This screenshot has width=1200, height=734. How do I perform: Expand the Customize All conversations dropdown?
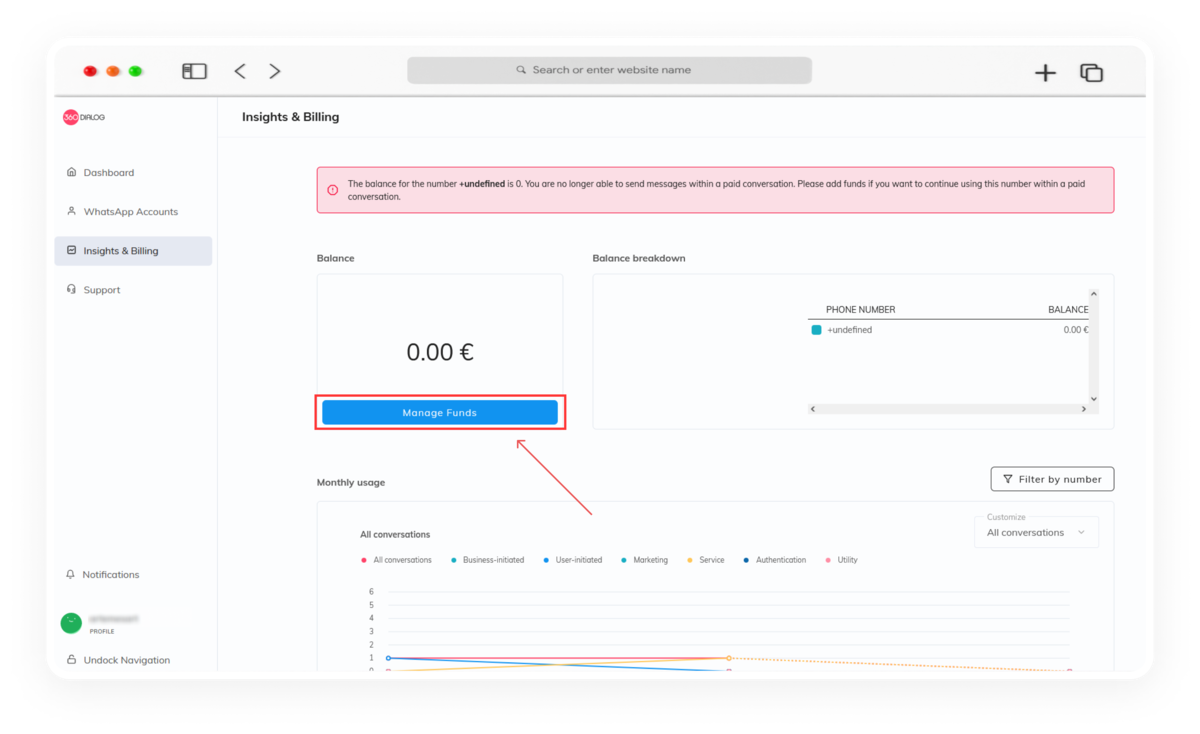tap(1036, 532)
